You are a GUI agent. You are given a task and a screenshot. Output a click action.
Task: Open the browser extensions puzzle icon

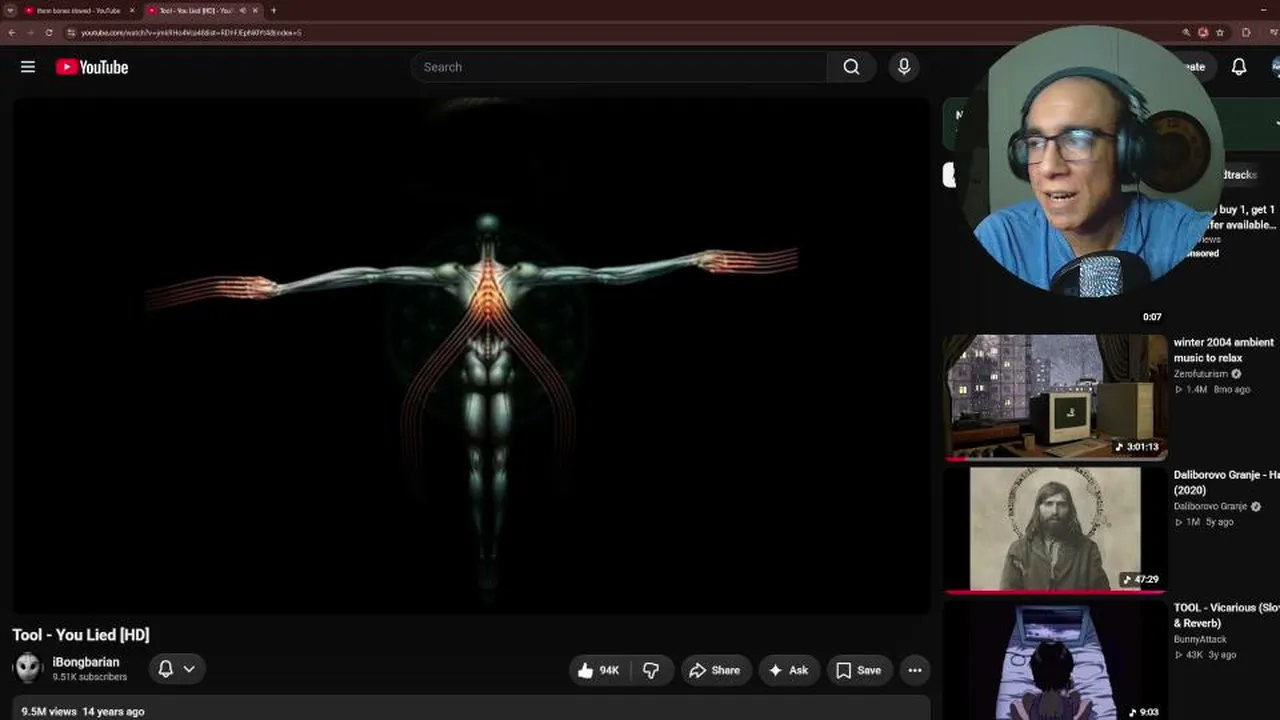pyautogui.click(x=1246, y=32)
